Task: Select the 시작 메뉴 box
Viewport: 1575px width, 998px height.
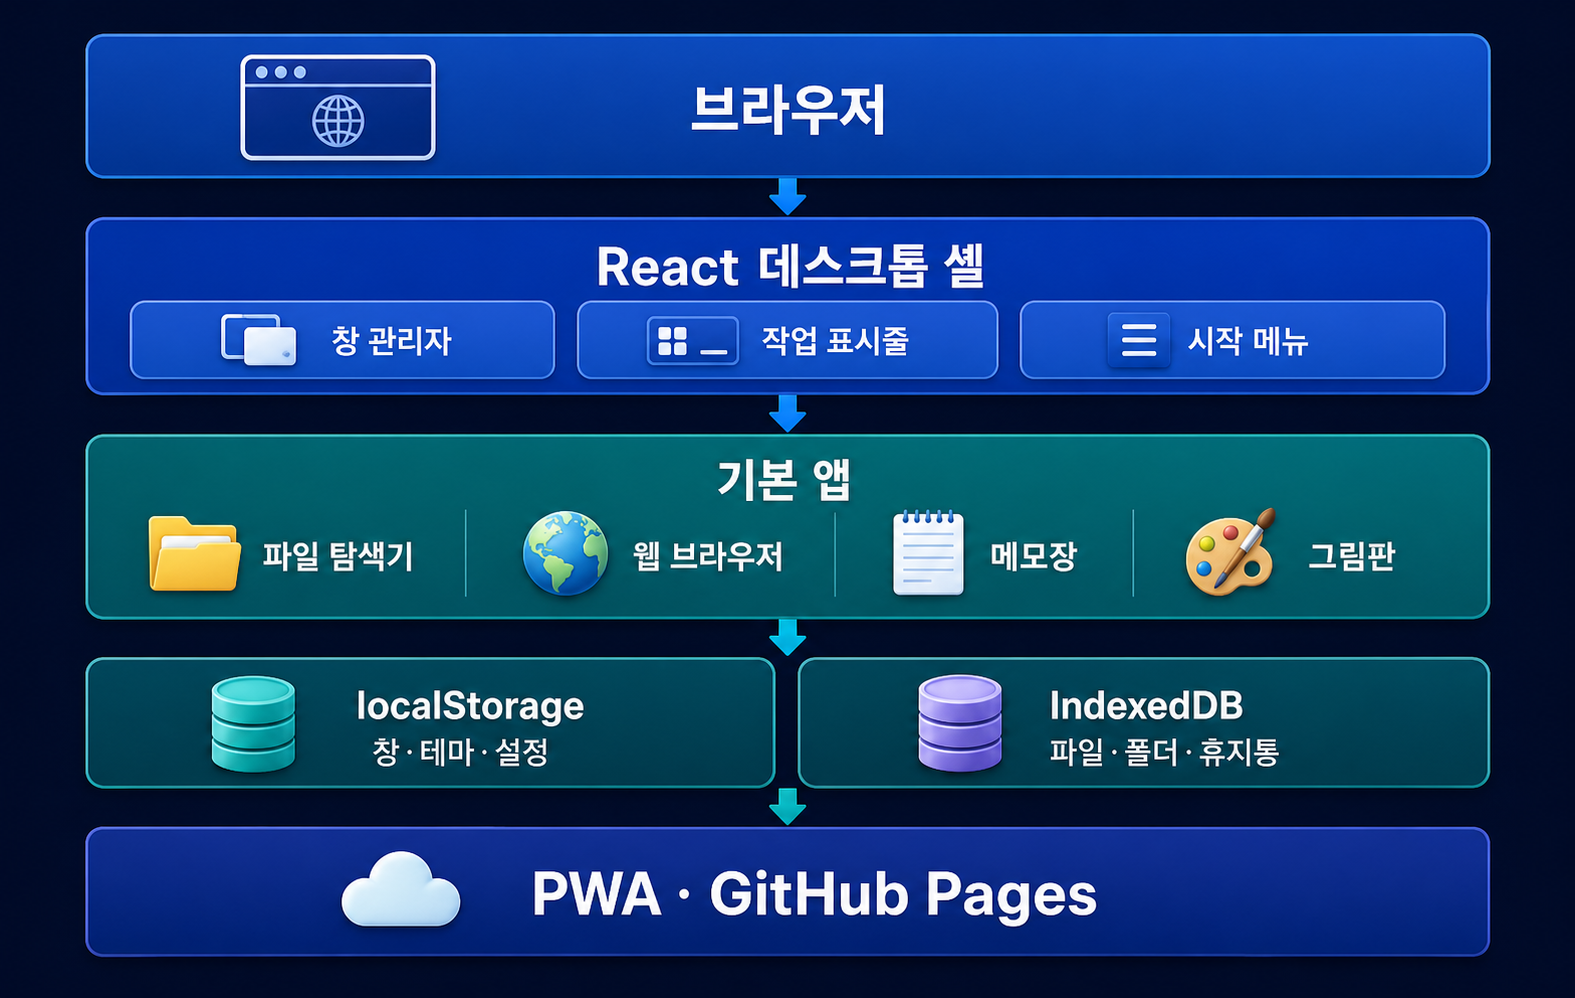Action: click(1232, 340)
